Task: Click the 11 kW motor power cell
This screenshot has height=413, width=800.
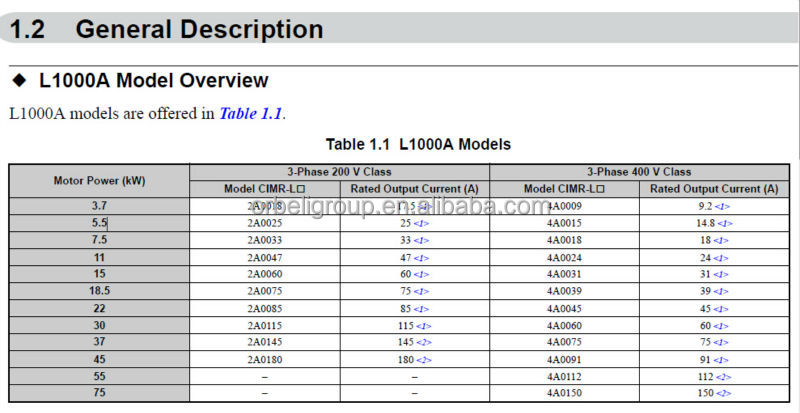Action: click(99, 257)
